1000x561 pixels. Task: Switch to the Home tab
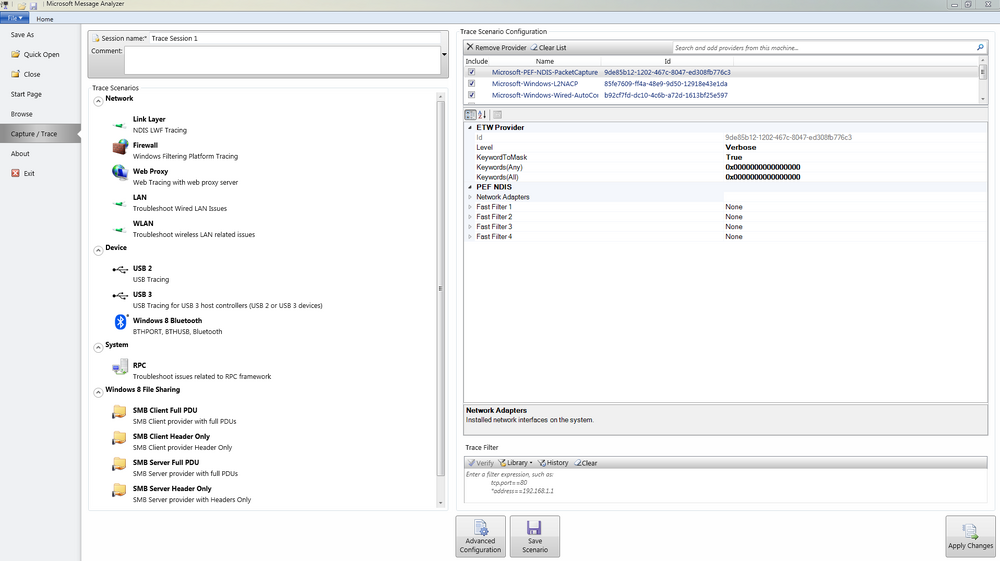click(45, 19)
